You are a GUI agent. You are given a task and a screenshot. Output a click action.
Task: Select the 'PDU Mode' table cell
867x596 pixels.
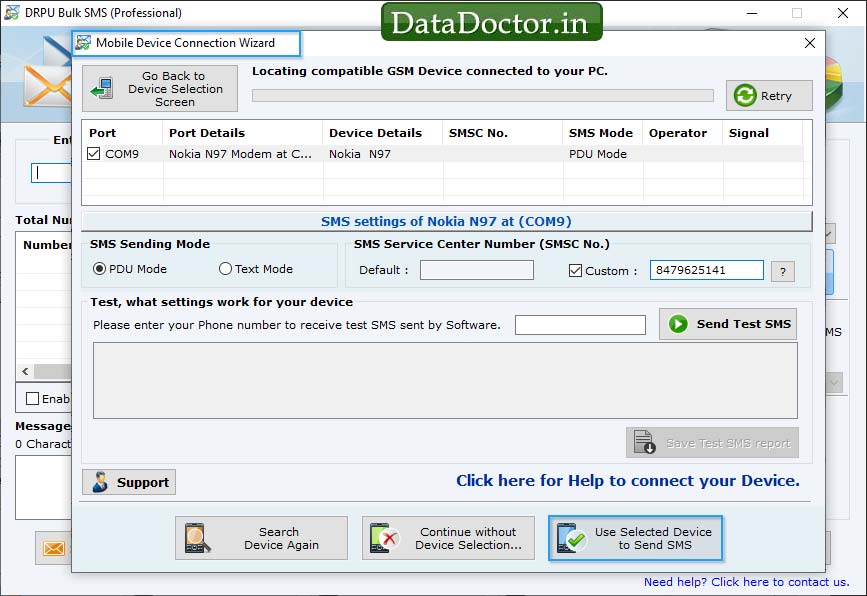click(x=603, y=154)
